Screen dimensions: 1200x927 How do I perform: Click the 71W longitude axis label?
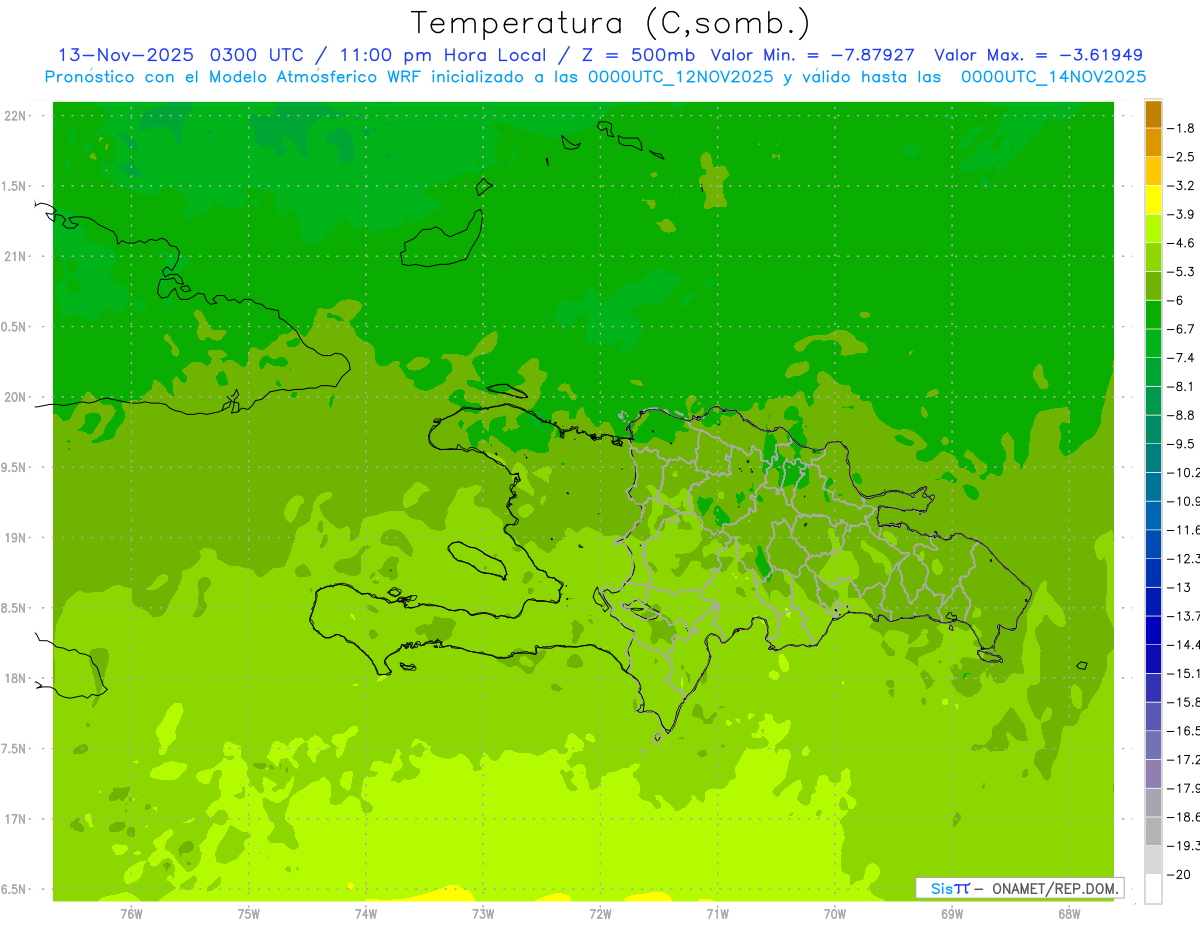pyautogui.click(x=717, y=914)
